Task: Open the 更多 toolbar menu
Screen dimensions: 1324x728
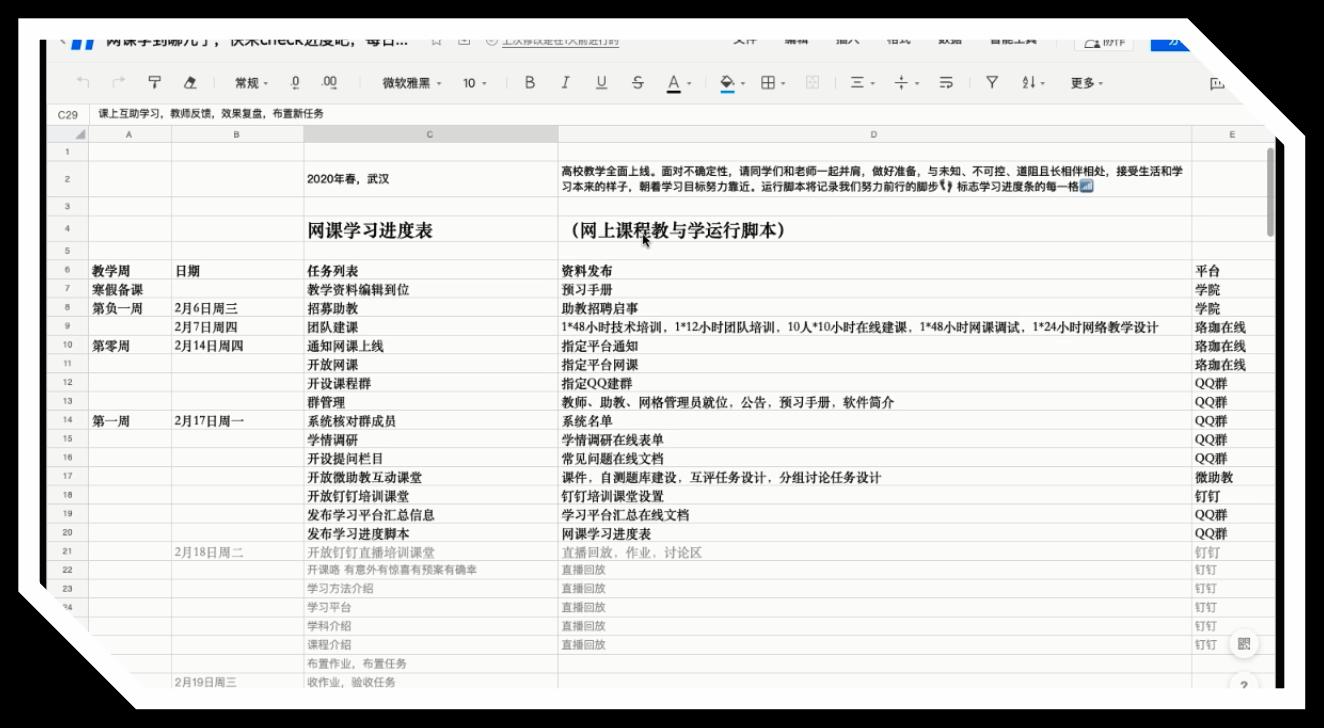Action: pos(1087,83)
